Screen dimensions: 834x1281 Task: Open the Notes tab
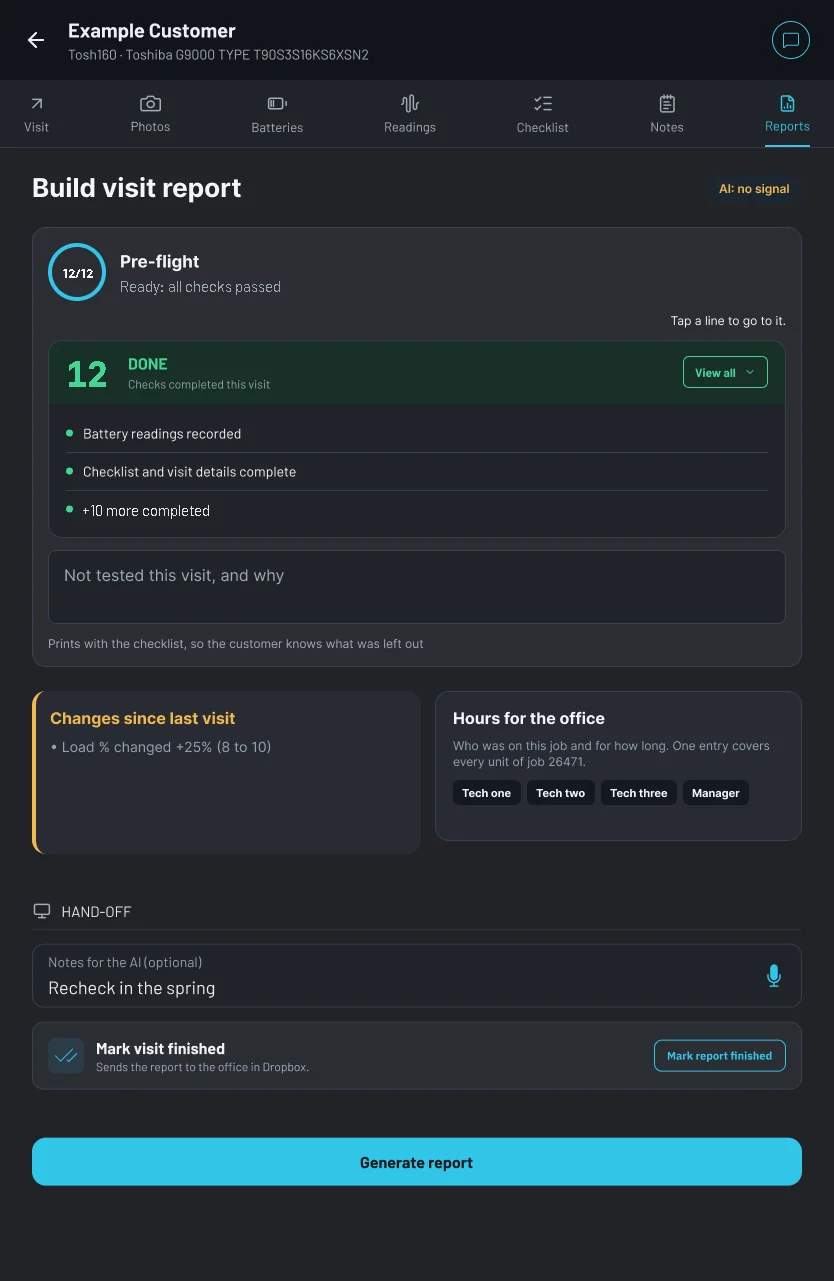[x=667, y=114]
